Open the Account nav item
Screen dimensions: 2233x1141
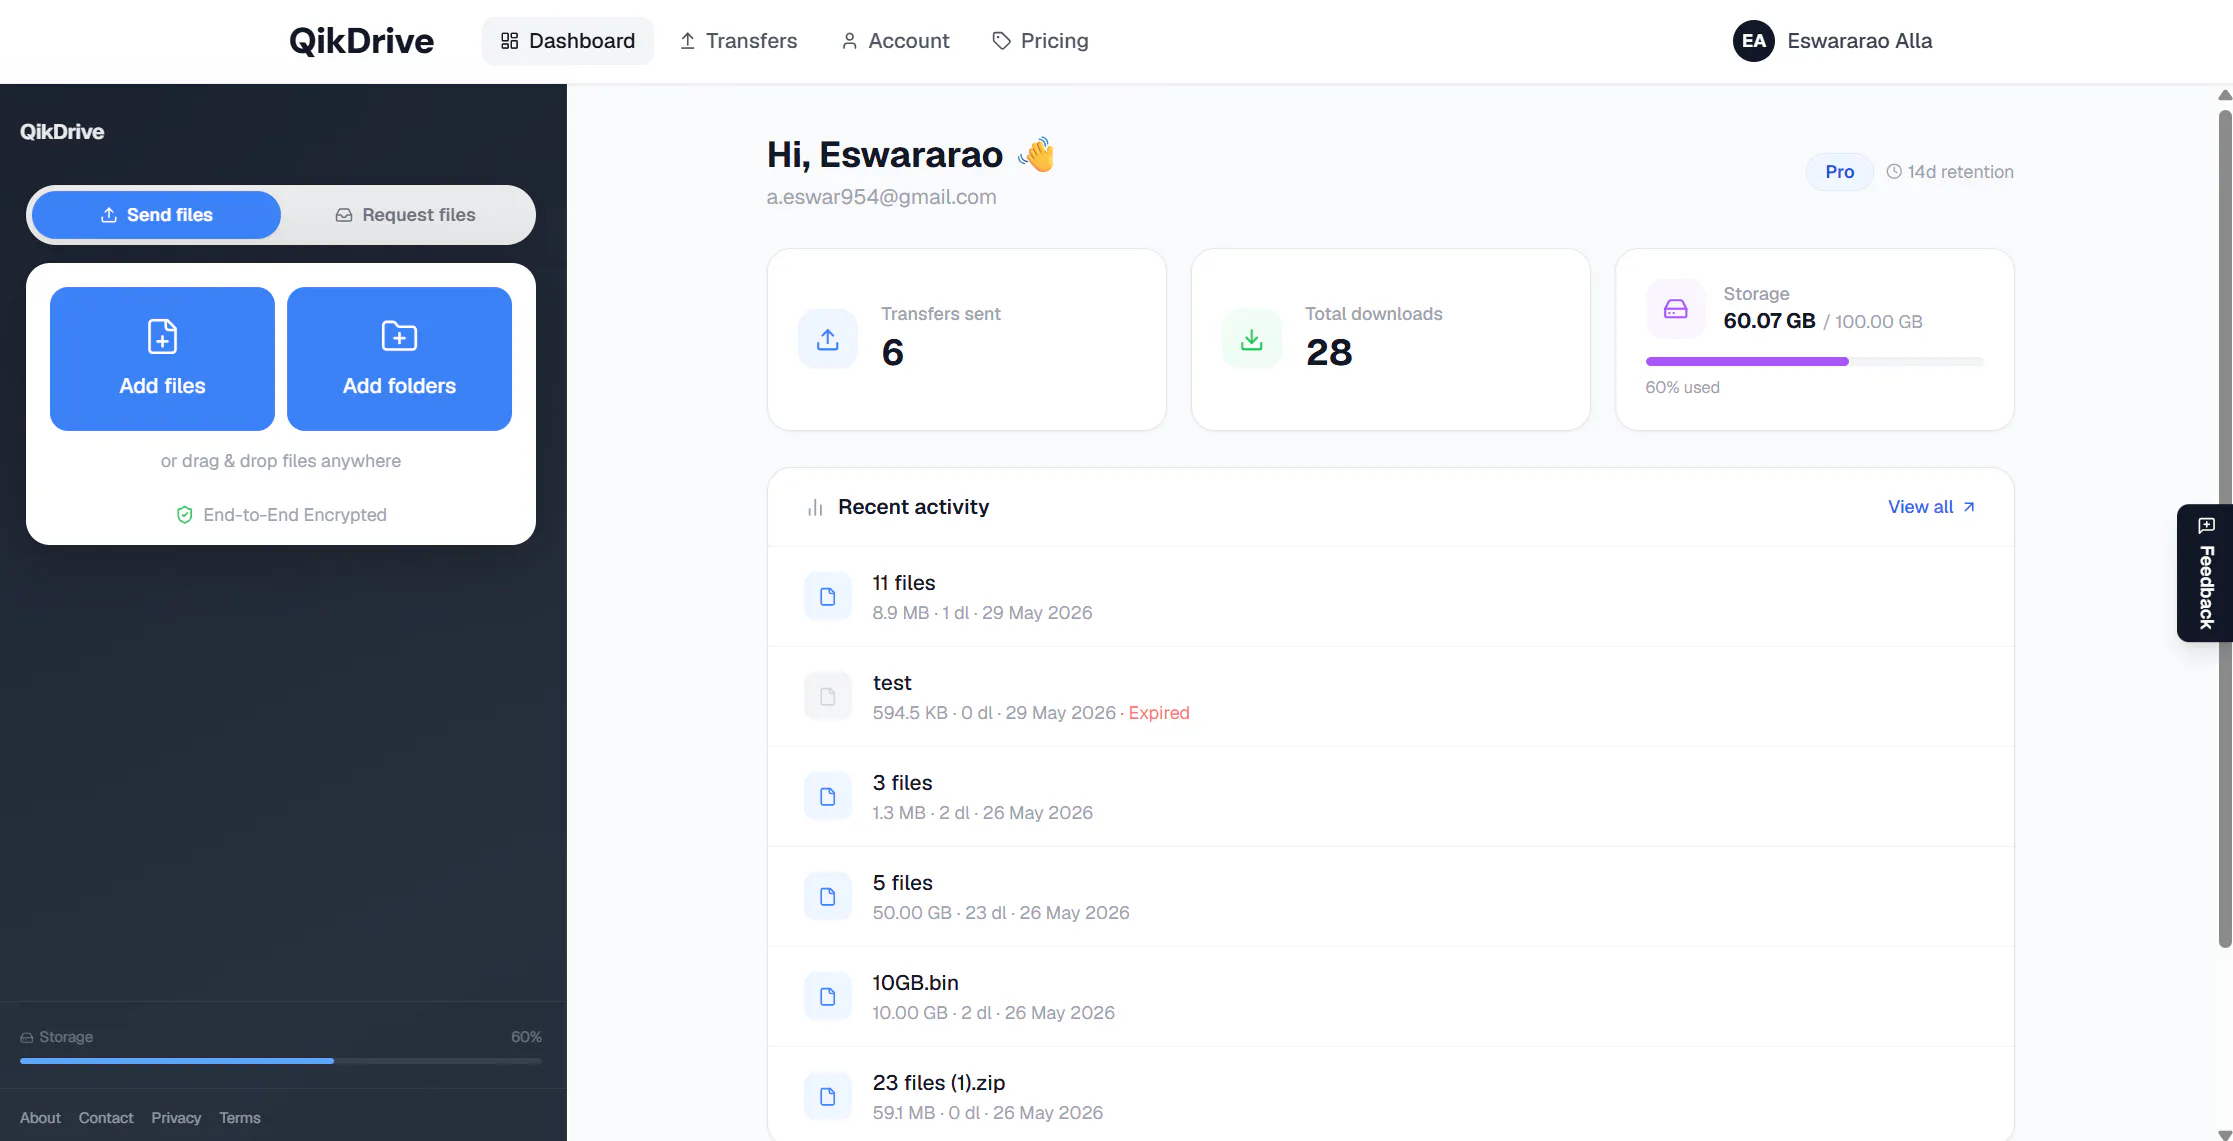point(895,41)
